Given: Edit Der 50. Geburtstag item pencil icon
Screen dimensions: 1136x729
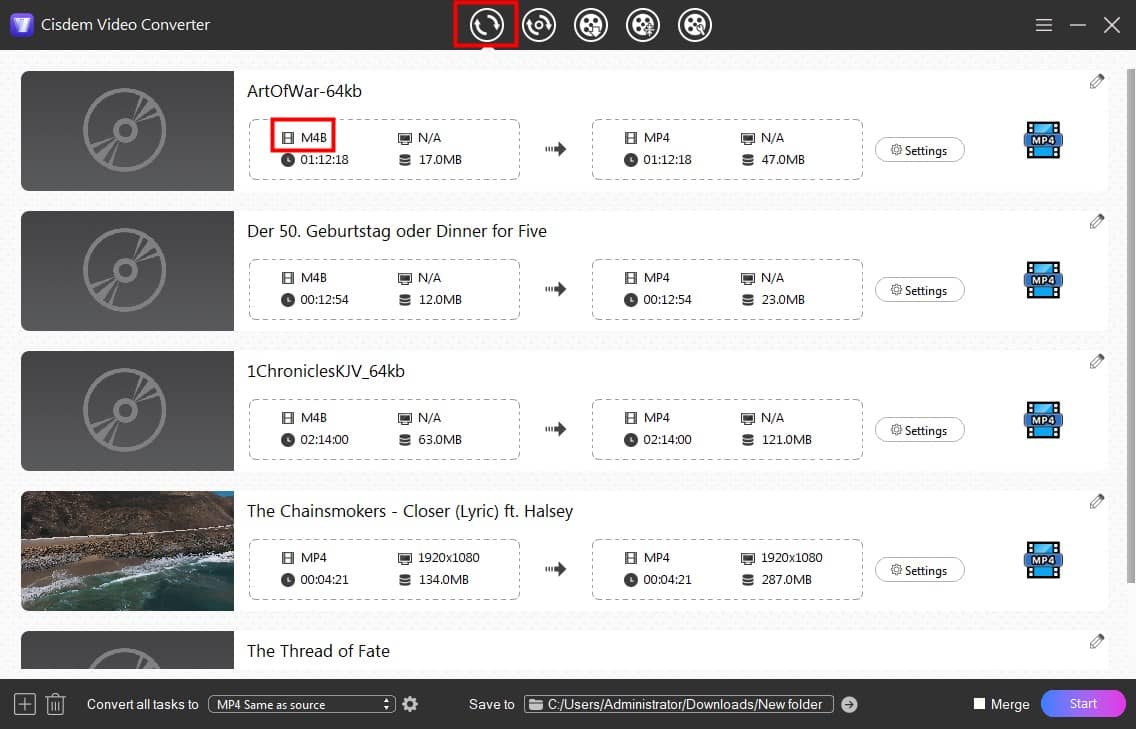Looking at the screenshot, I should tap(1096, 222).
